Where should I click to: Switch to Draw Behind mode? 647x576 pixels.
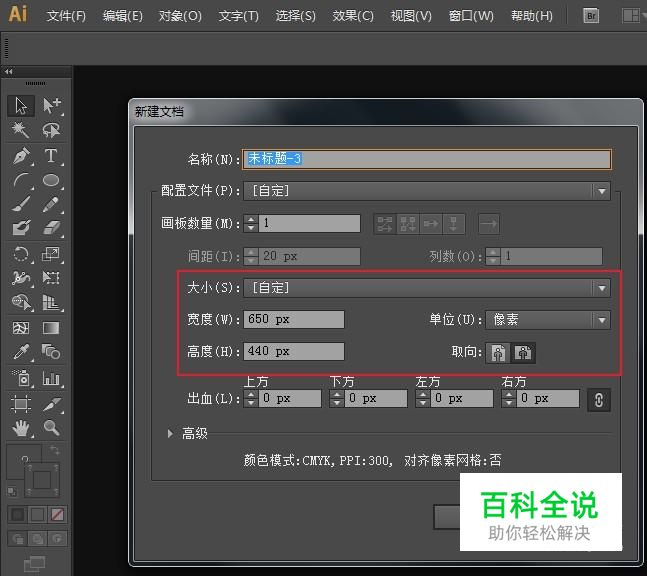pyautogui.click(x=38, y=538)
